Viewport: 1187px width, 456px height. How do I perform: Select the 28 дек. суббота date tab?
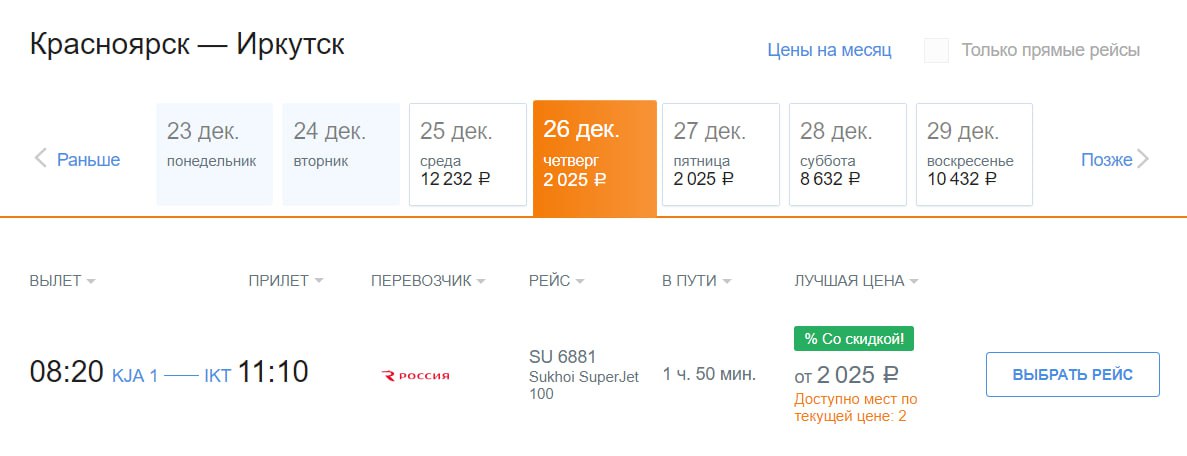848,154
